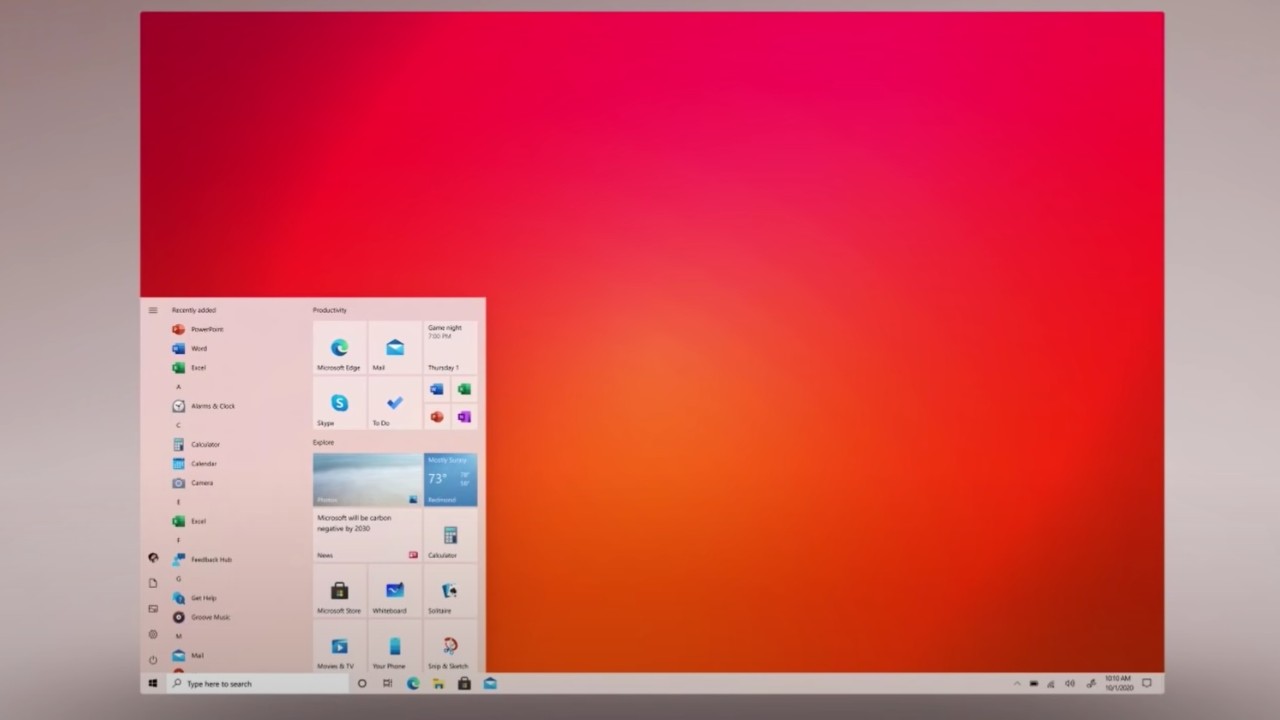1280x720 pixels.
Task: Open the Whiteboard tile
Action: point(394,592)
